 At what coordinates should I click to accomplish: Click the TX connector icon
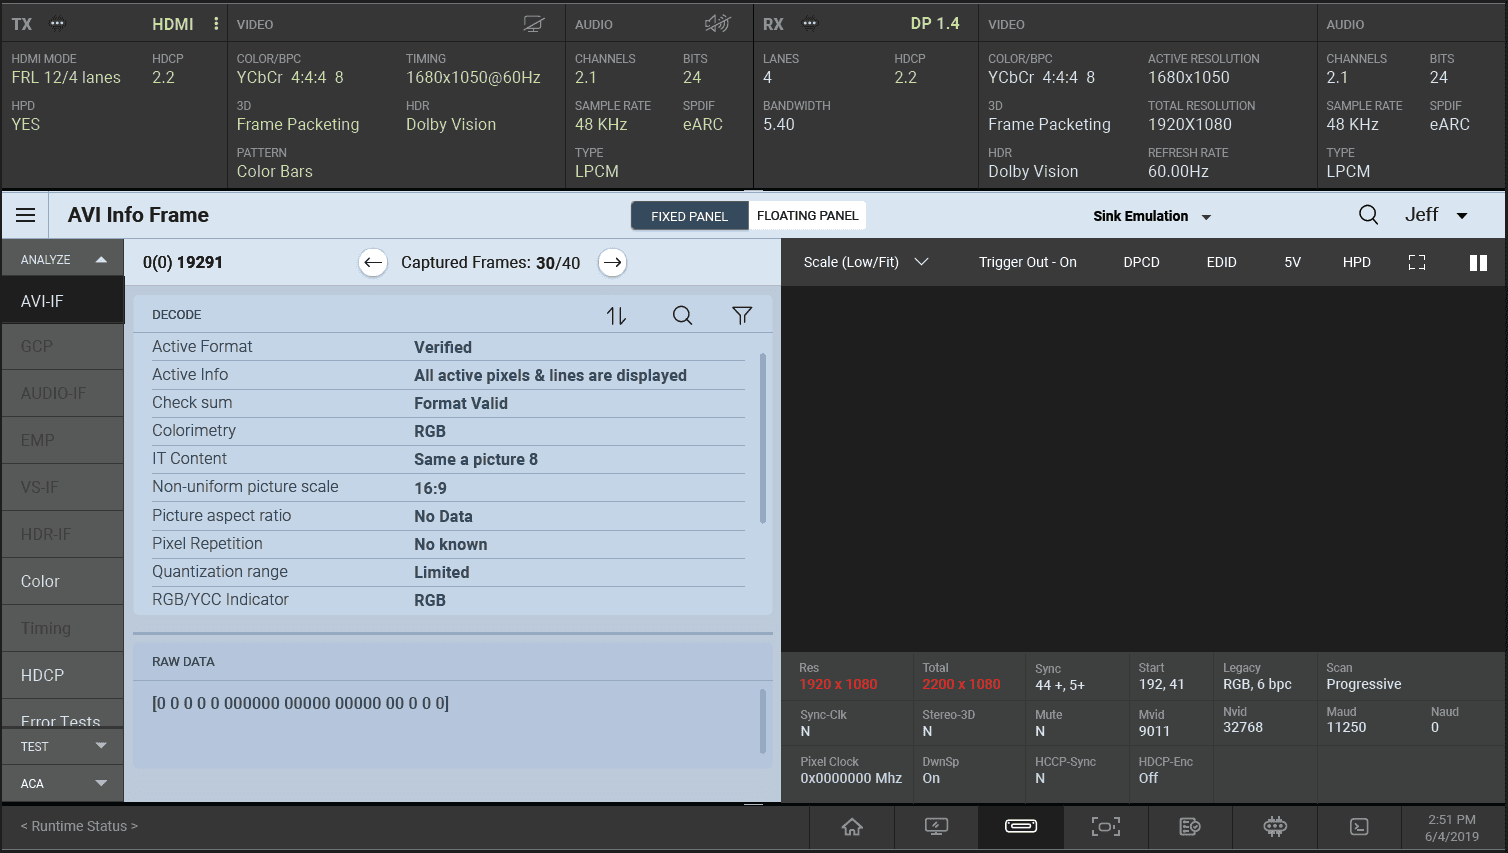click(x=57, y=24)
